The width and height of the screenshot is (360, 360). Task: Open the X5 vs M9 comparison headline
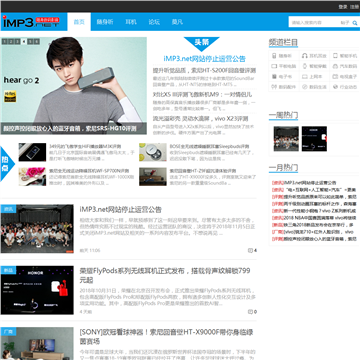pos(202,95)
